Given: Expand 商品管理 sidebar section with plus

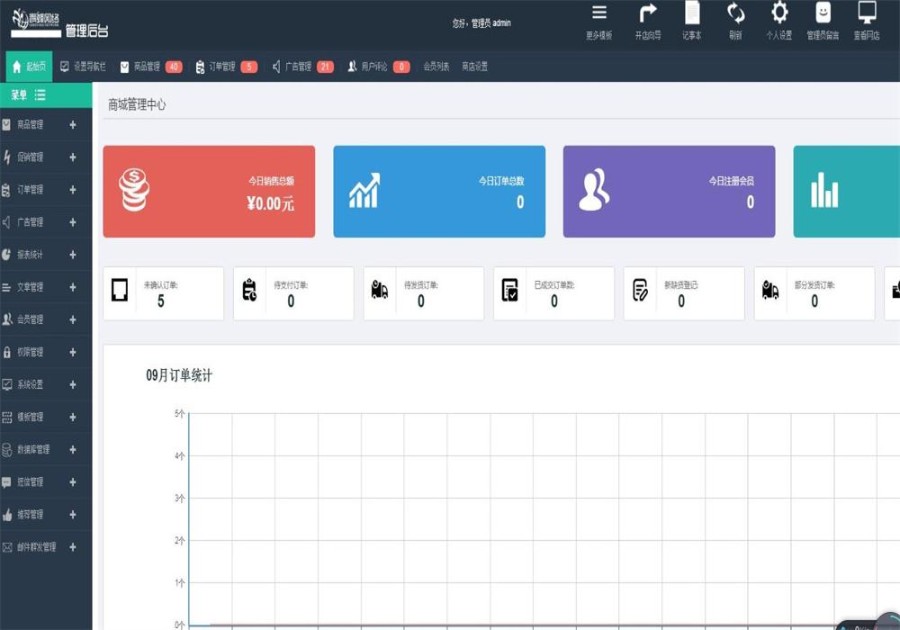Looking at the screenshot, I should 73,125.
